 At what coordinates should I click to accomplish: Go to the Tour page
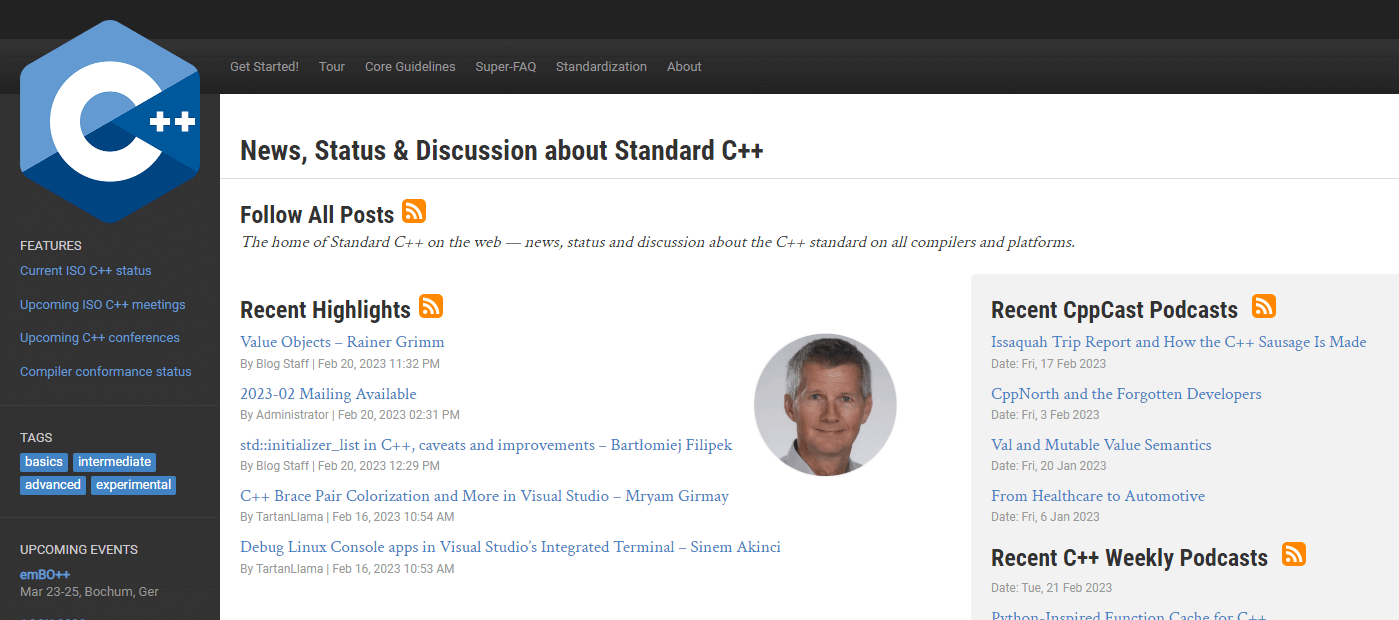332,67
